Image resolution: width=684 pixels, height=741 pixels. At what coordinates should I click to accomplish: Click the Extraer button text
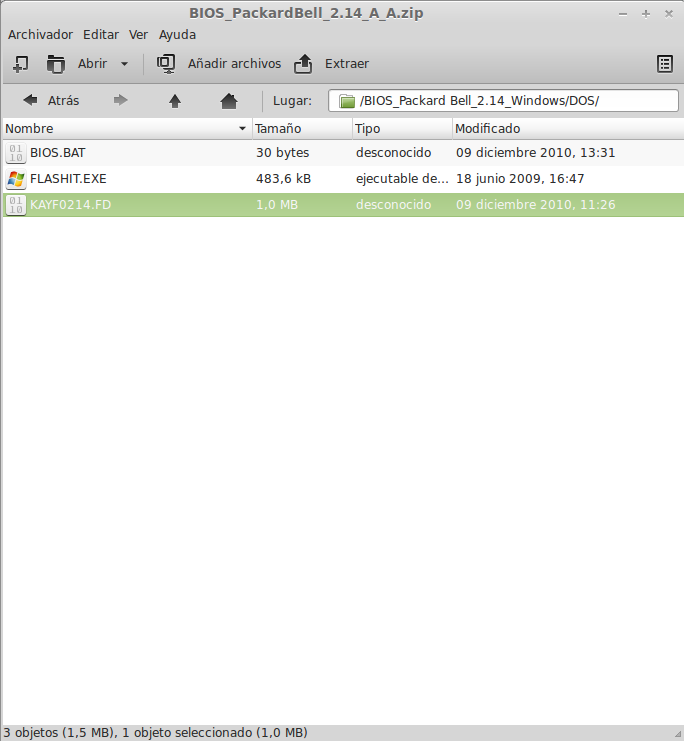(x=346, y=63)
